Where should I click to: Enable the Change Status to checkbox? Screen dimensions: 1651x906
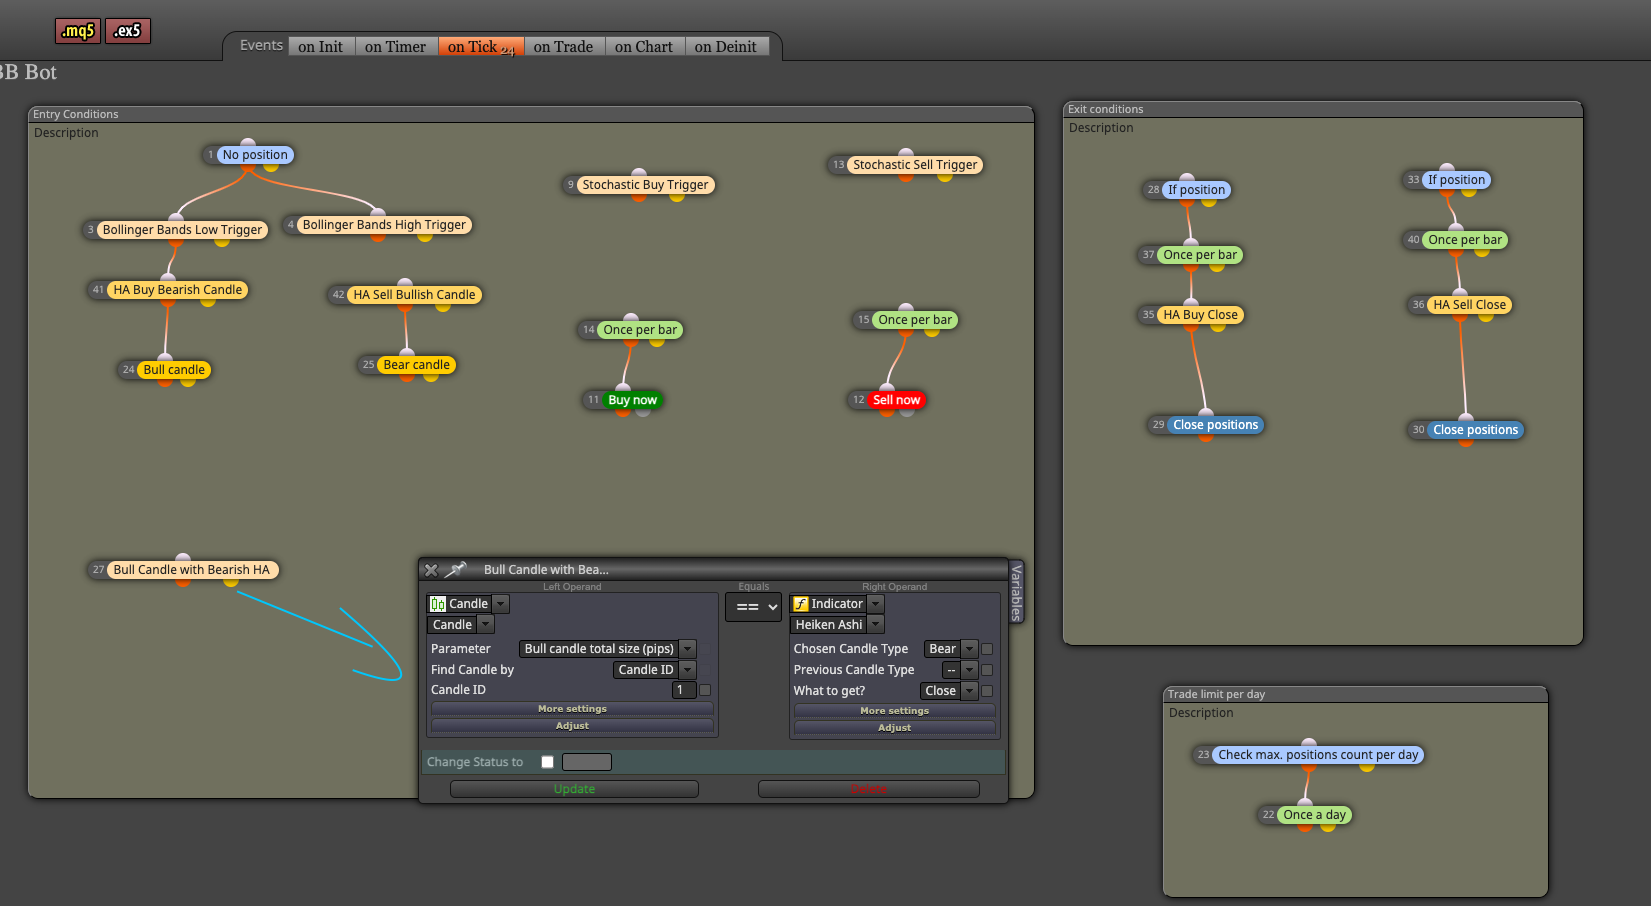[547, 762]
